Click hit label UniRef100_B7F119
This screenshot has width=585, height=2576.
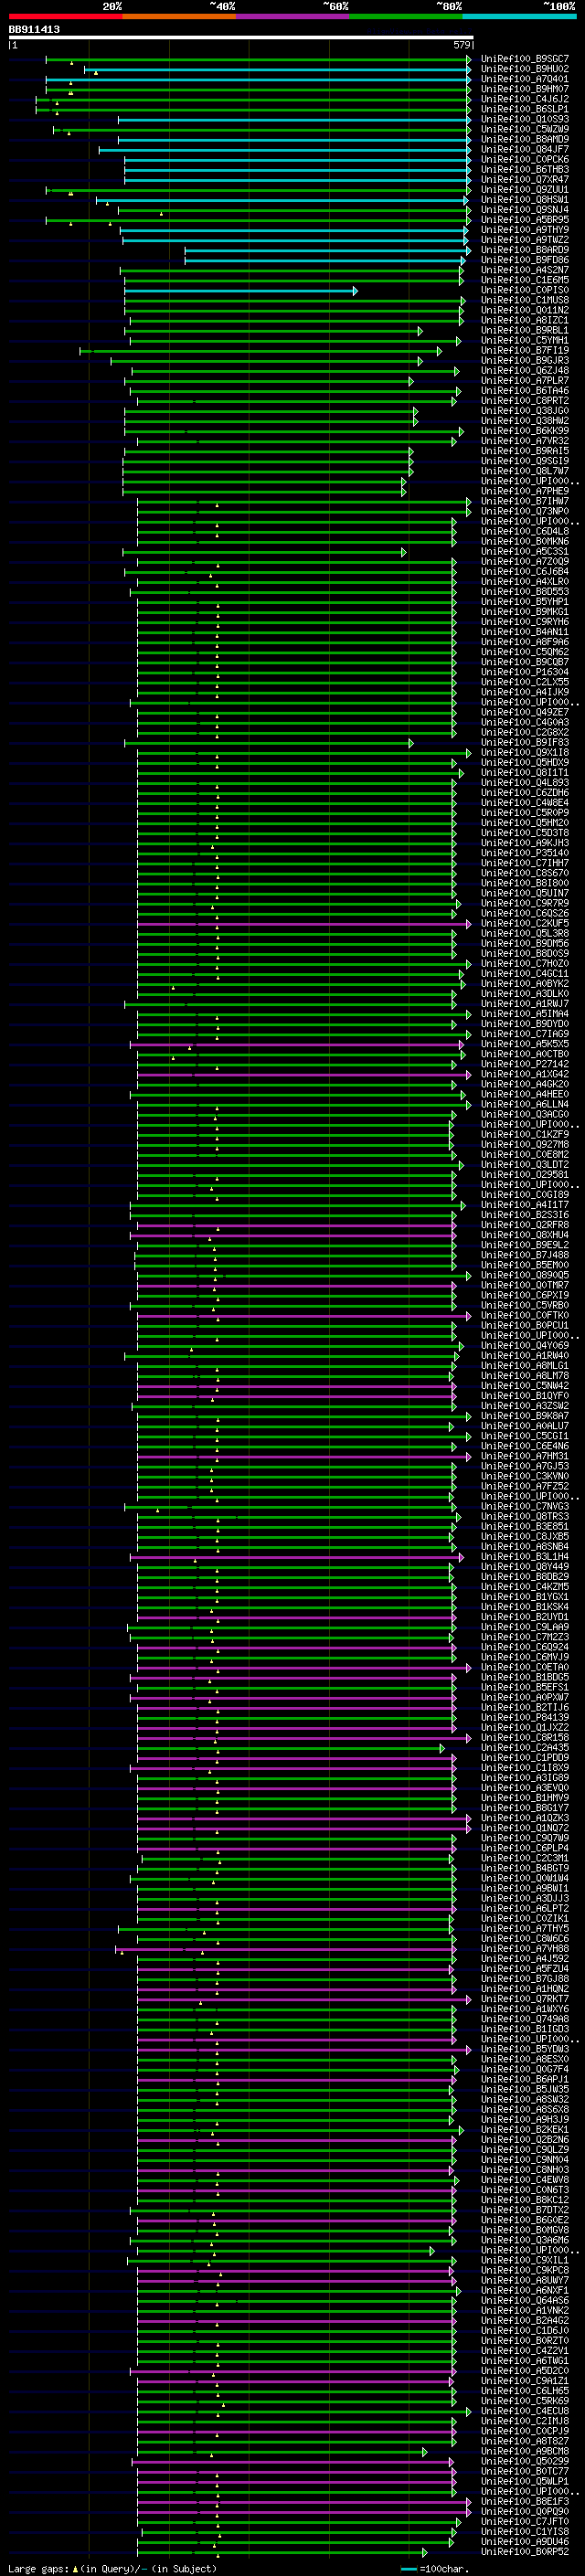525,351
